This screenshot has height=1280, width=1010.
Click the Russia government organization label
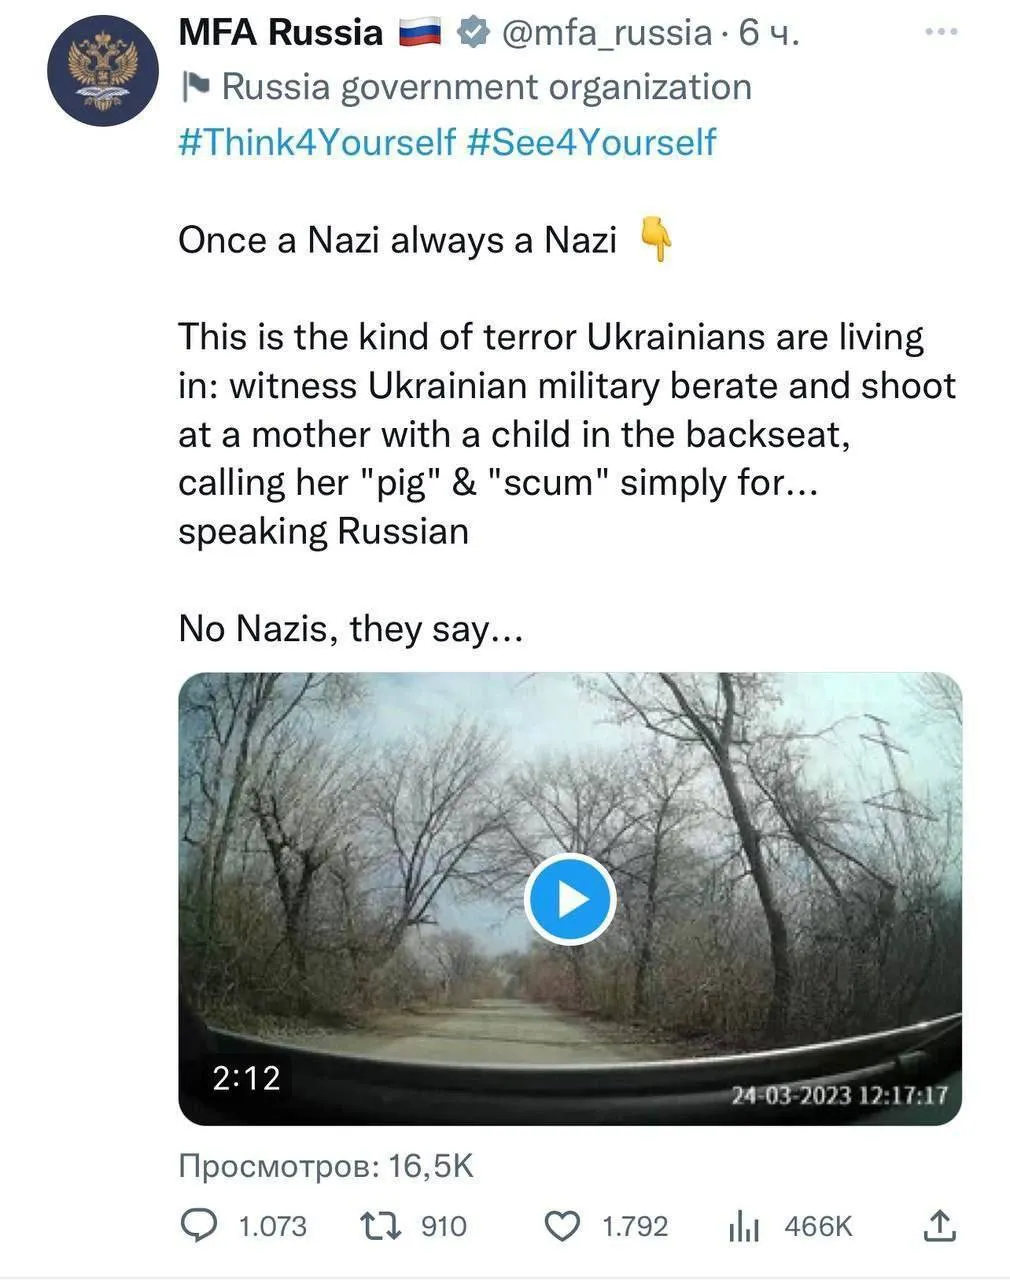486,87
